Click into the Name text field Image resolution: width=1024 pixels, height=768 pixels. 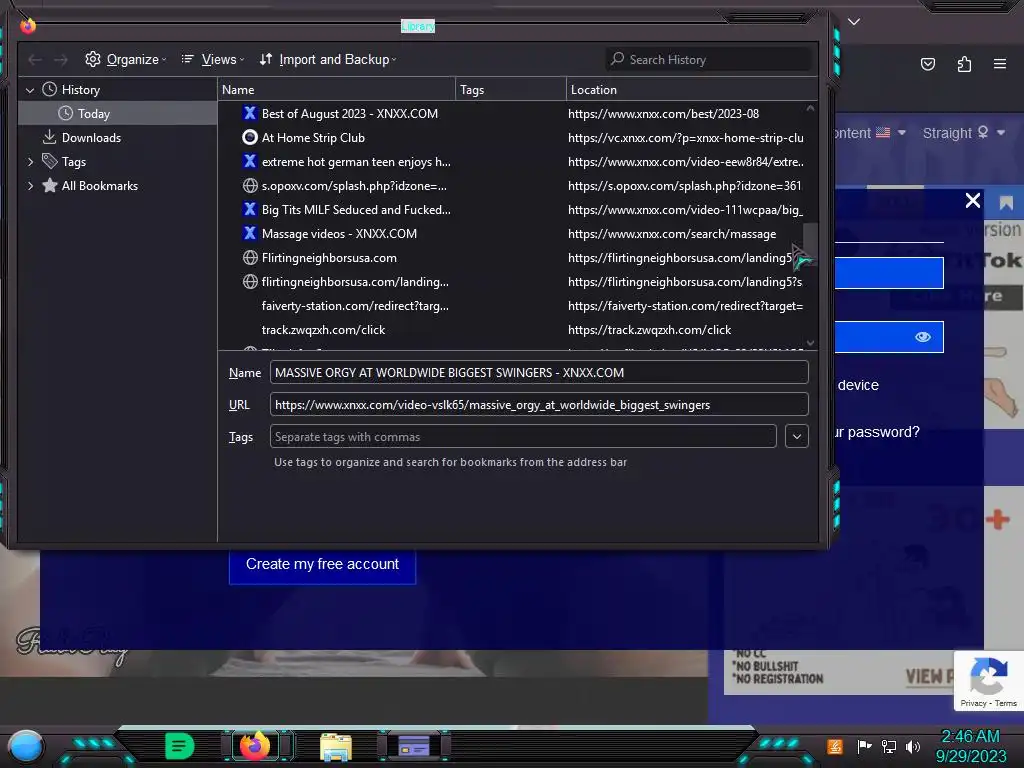click(539, 372)
